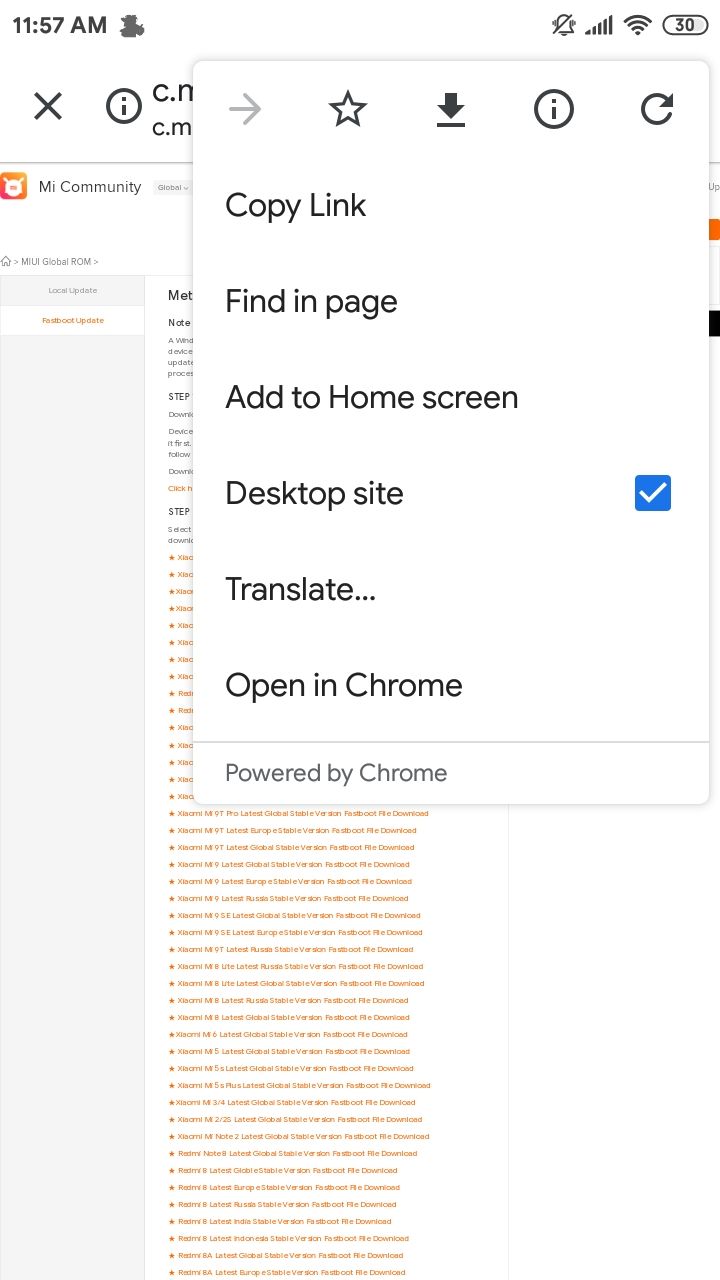
Task: Bookmark page with star icon
Action: tap(348, 109)
